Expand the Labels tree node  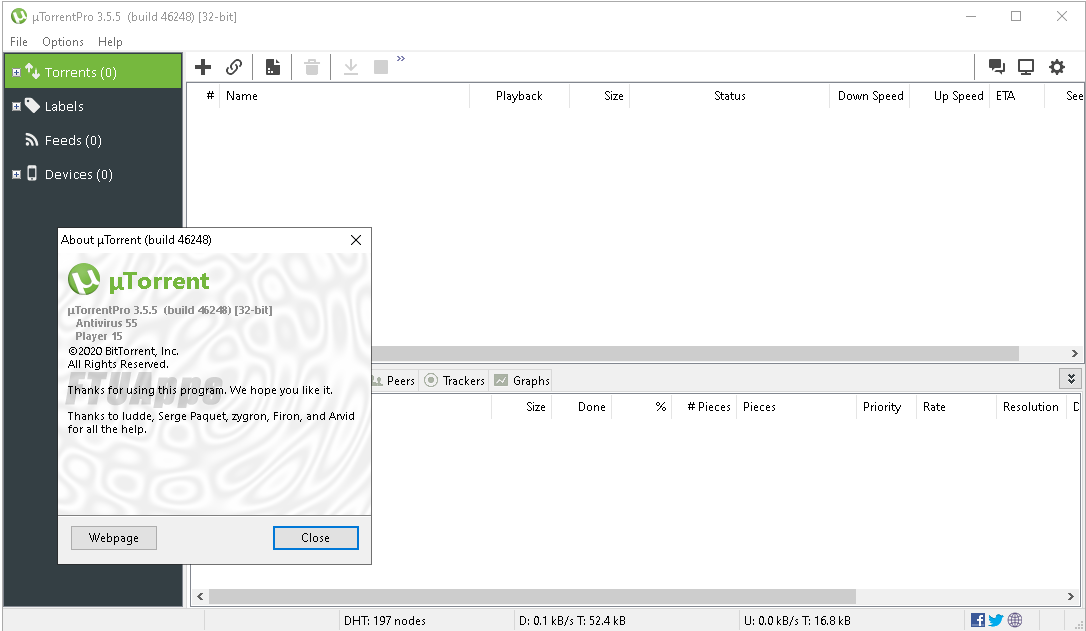click(17, 107)
